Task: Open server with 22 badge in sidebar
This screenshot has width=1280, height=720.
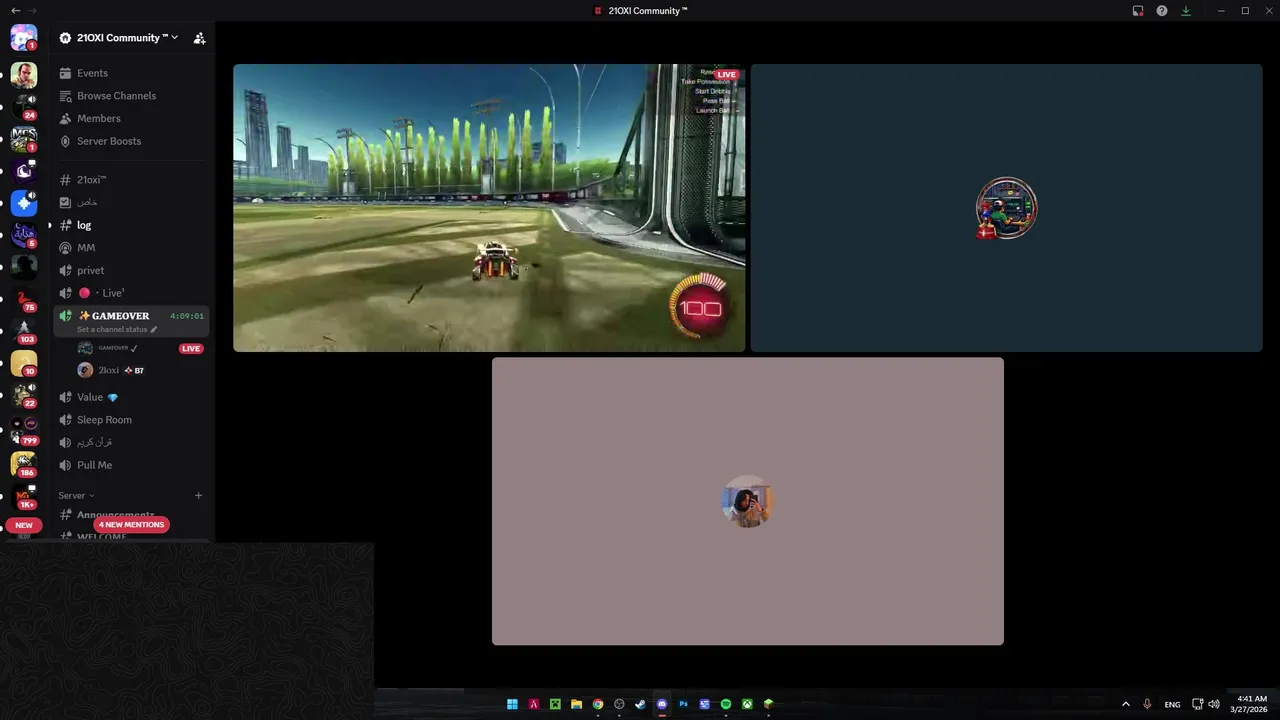Action: (24, 395)
